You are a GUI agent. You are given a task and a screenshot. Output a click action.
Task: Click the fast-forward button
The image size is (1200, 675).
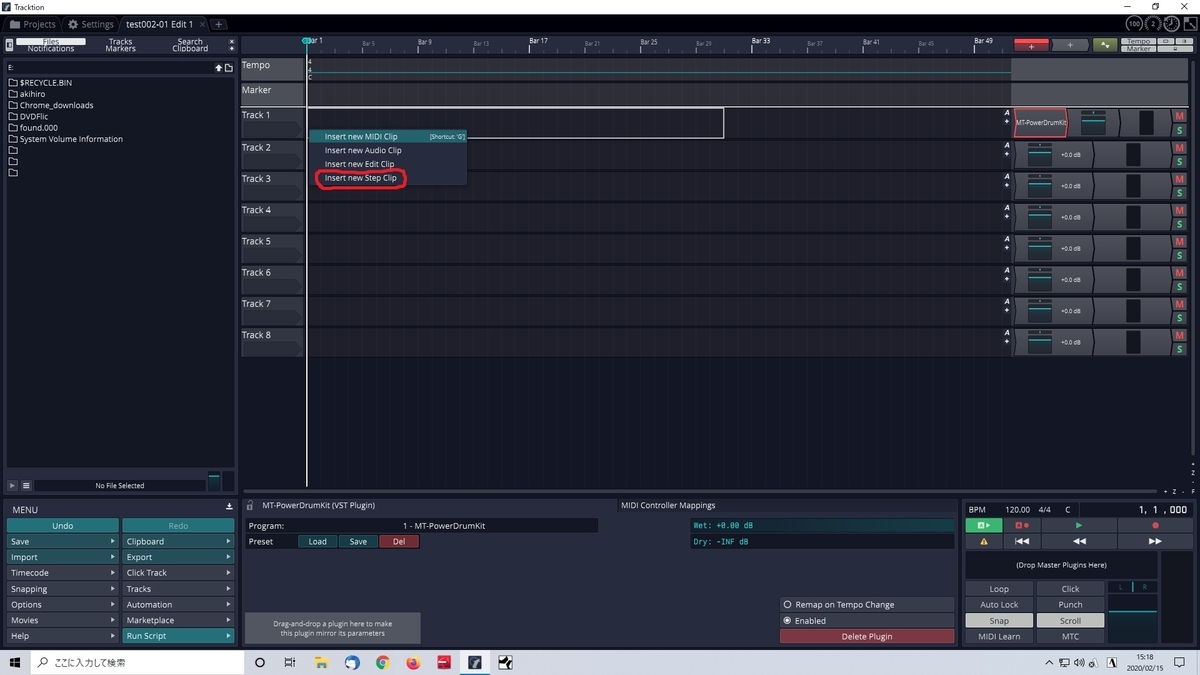point(1155,541)
